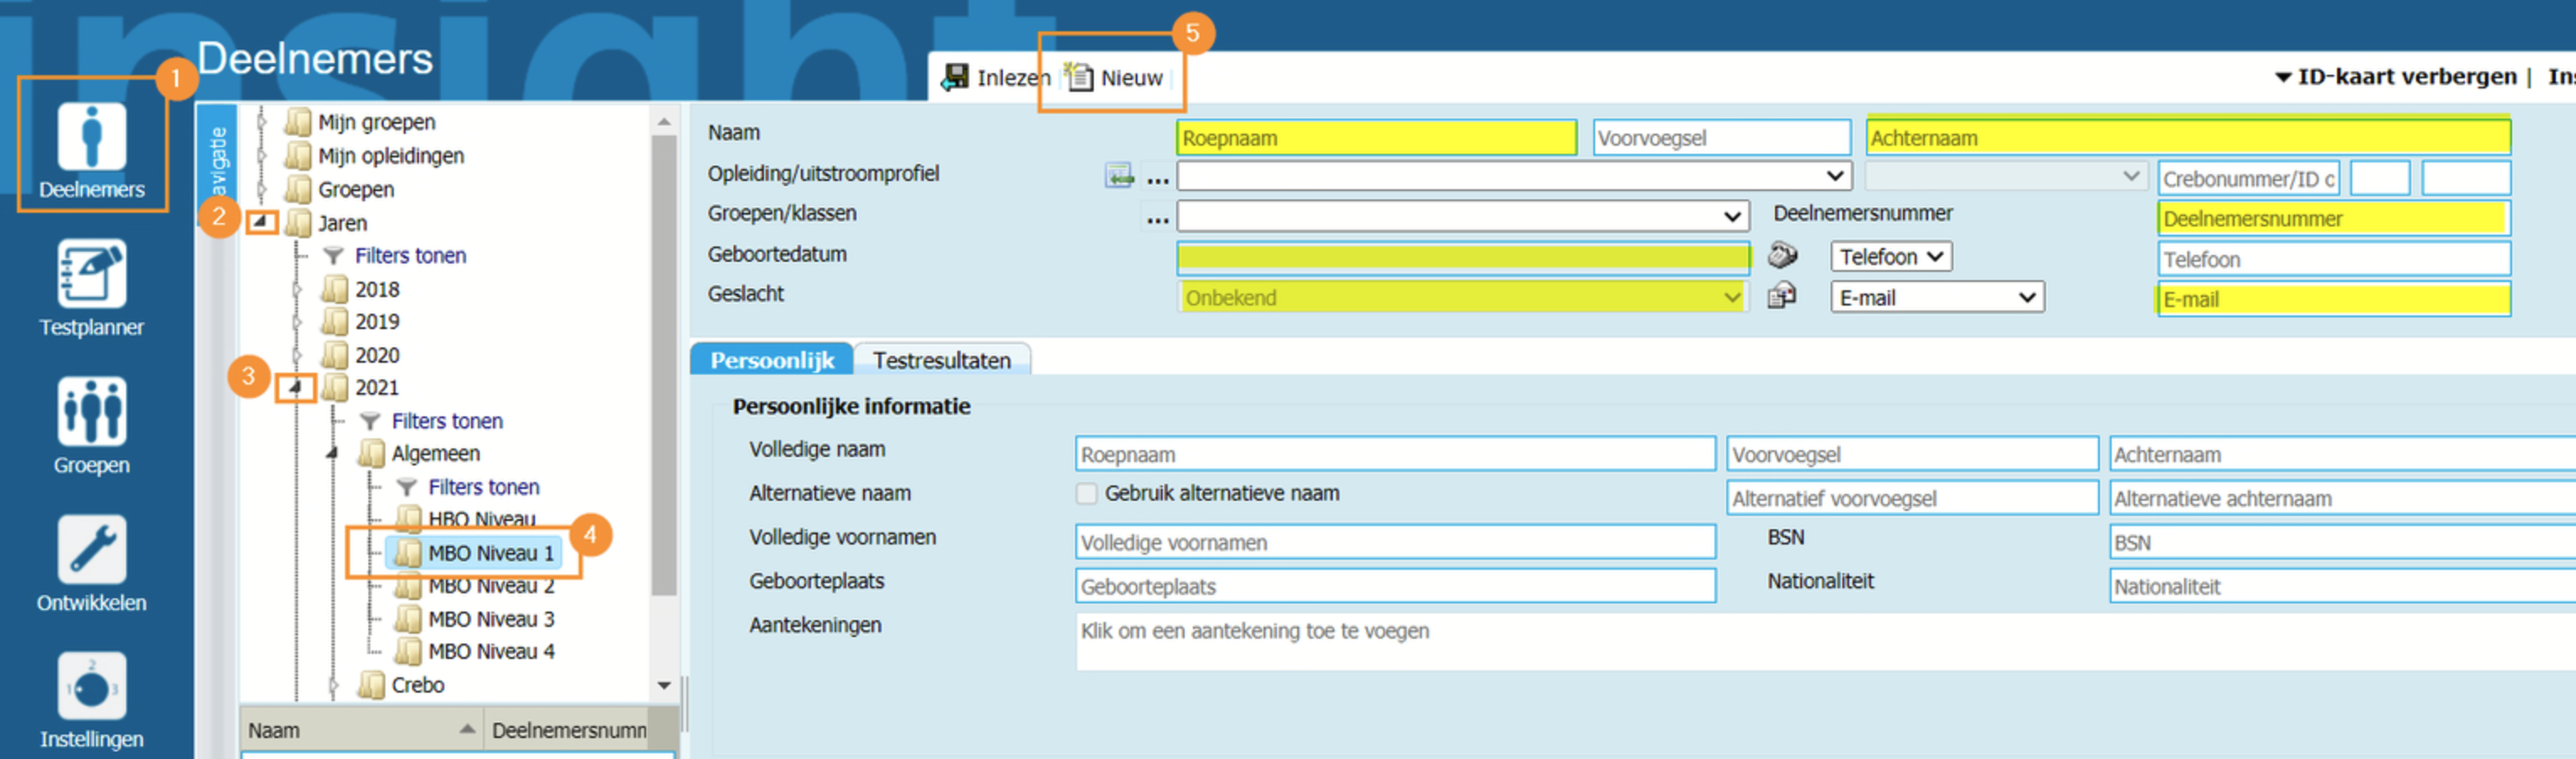This screenshot has height=759, width=2576.
Task: Enable Gebruik alternatieve naam checkbox
Action: 1086,493
